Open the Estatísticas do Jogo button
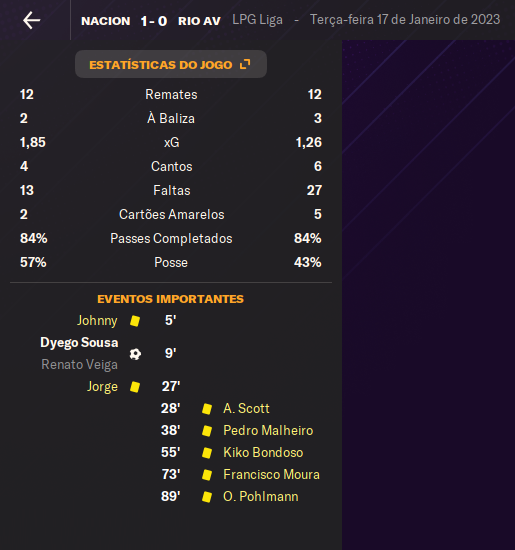 coord(171,64)
